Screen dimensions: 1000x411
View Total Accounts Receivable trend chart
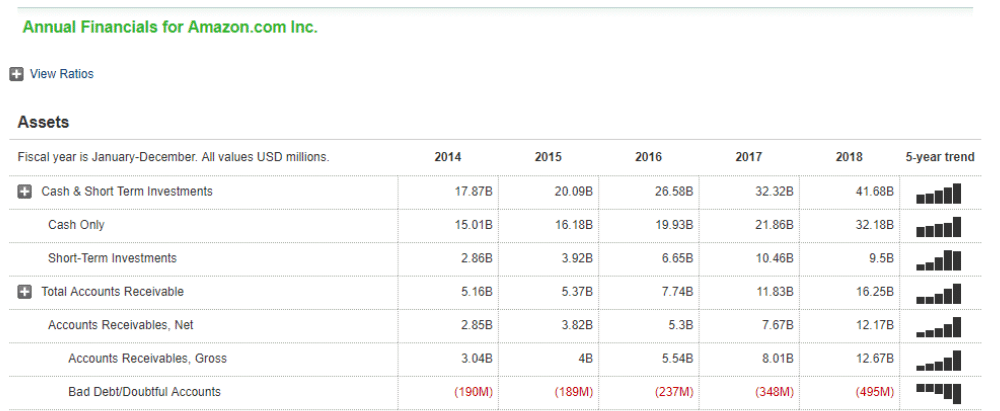(938, 294)
